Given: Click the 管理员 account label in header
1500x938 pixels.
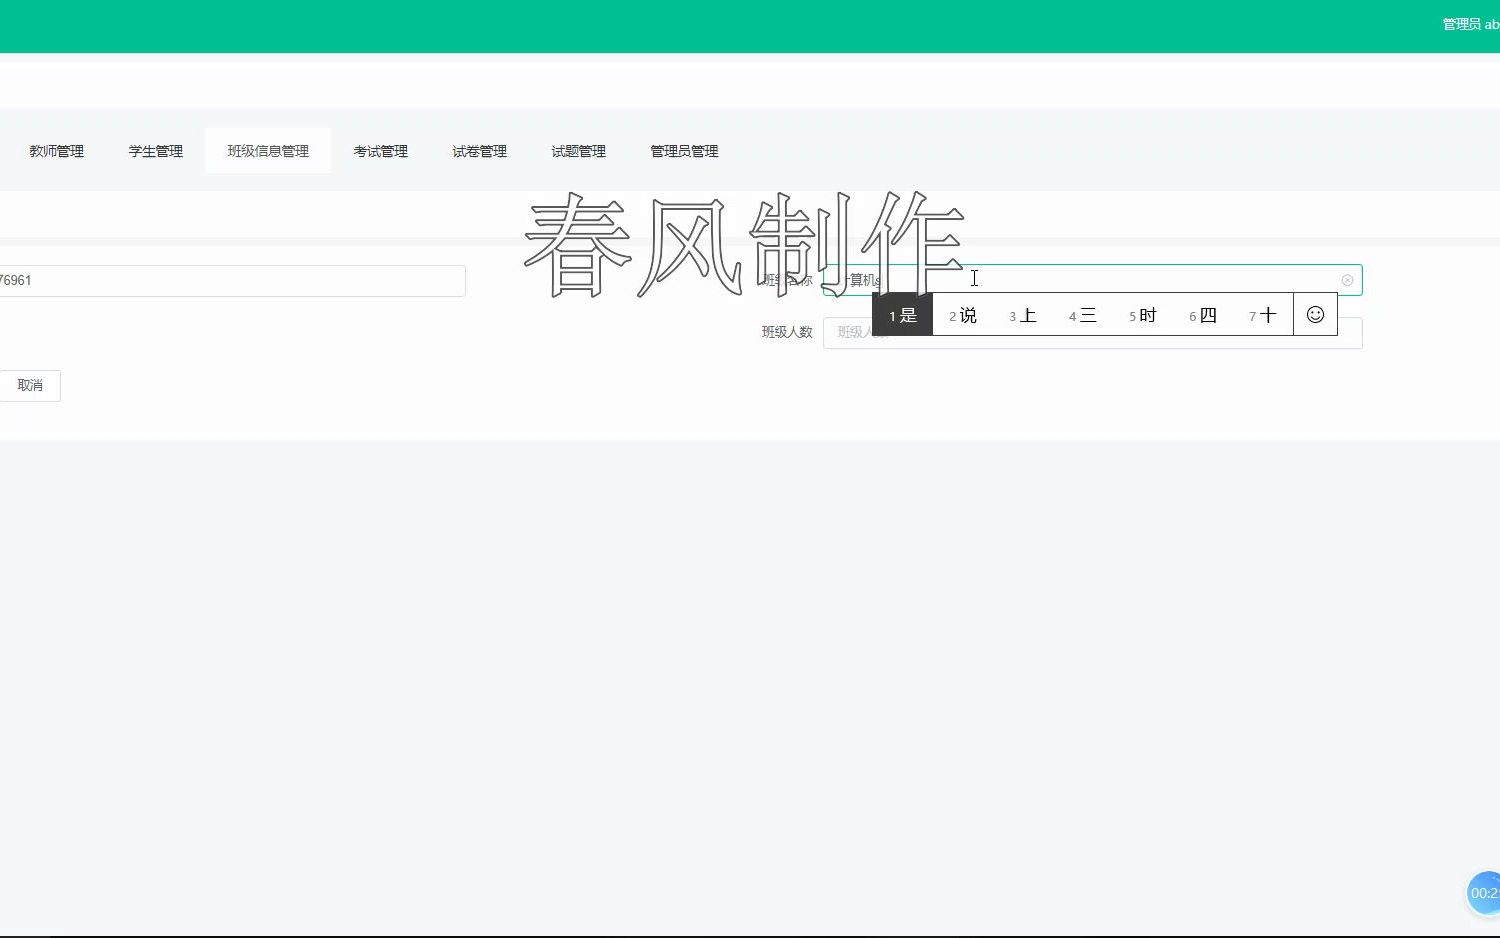Looking at the screenshot, I should pos(1470,24).
